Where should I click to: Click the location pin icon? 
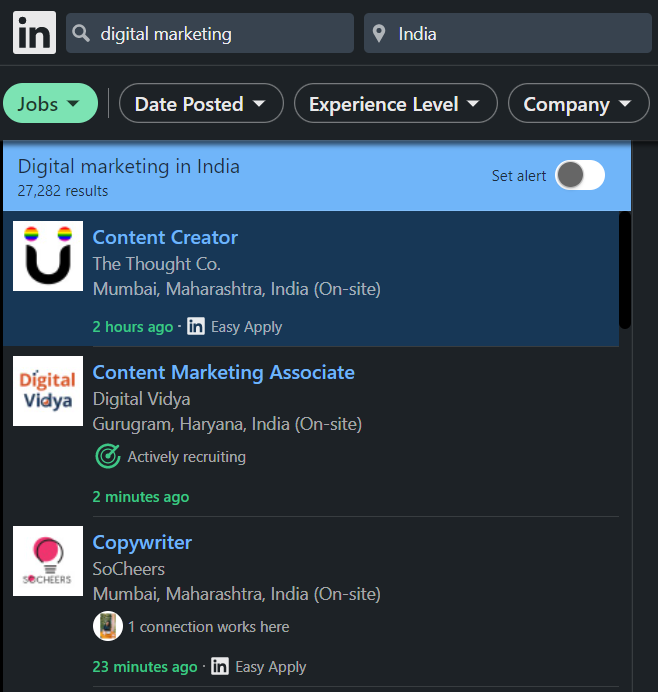(x=379, y=34)
